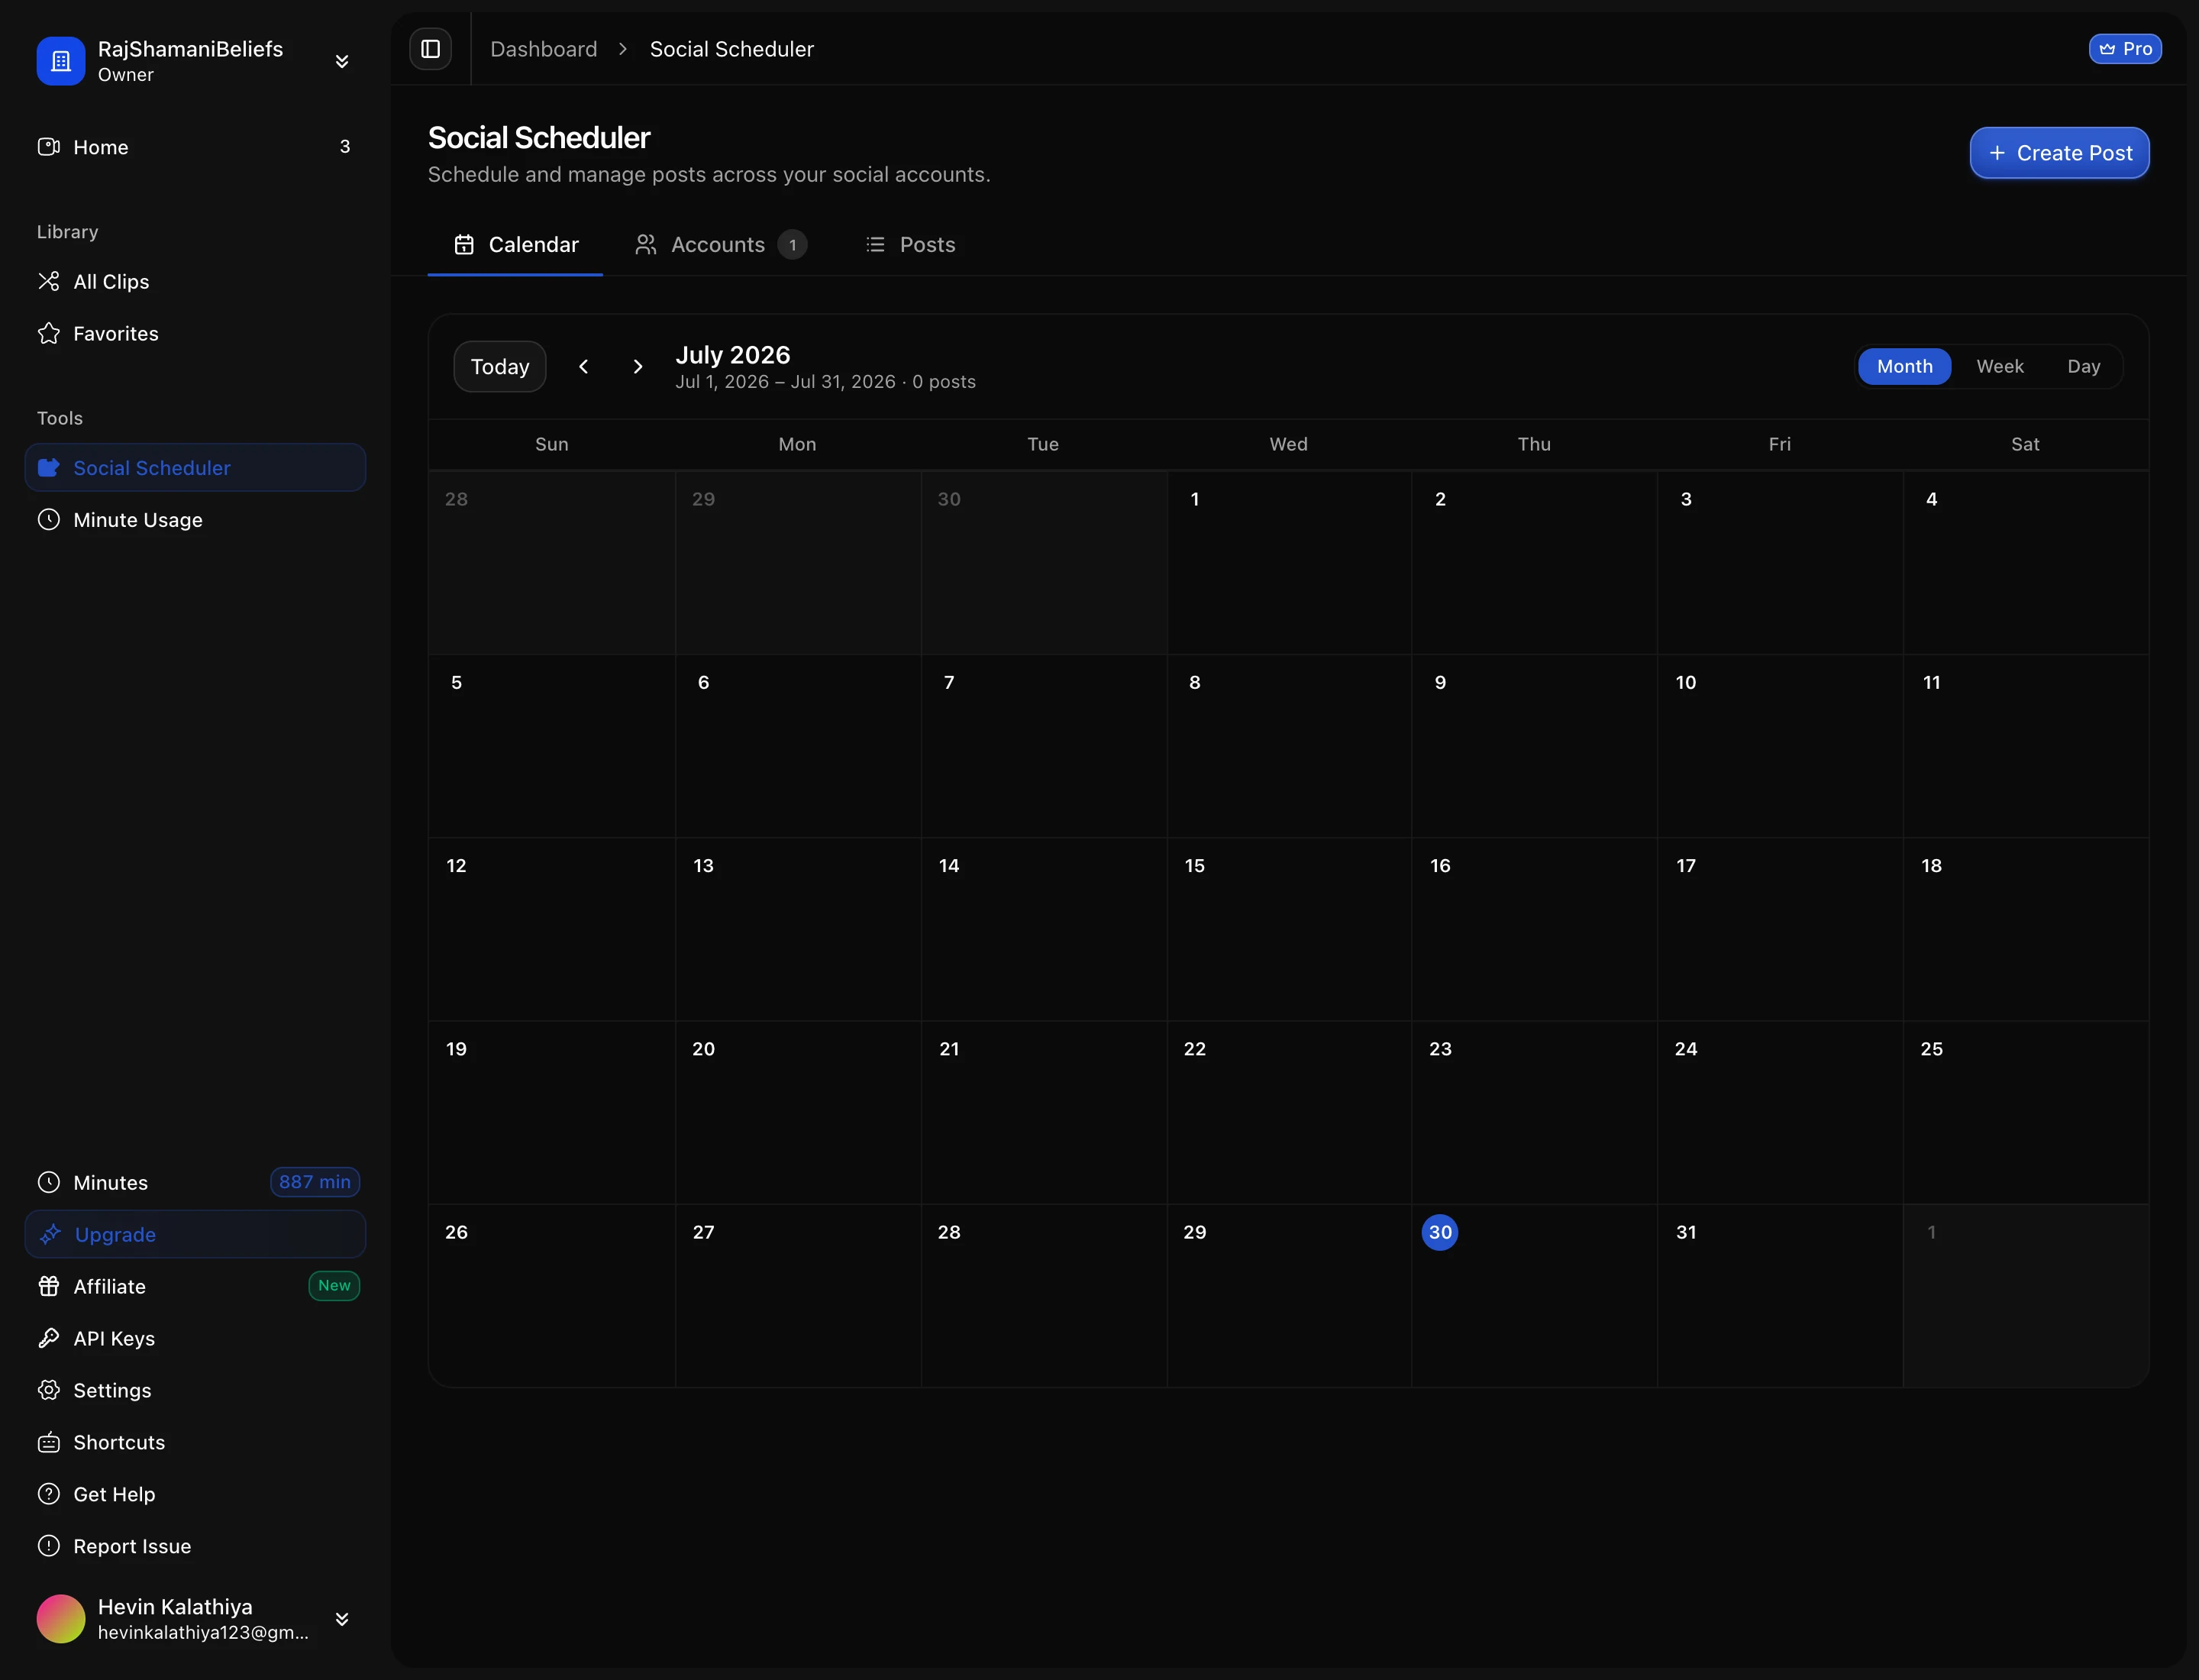Click the plus icon on Create Post
Image resolution: width=2199 pixels, height=1680 pixels.
coord(1997,153)
